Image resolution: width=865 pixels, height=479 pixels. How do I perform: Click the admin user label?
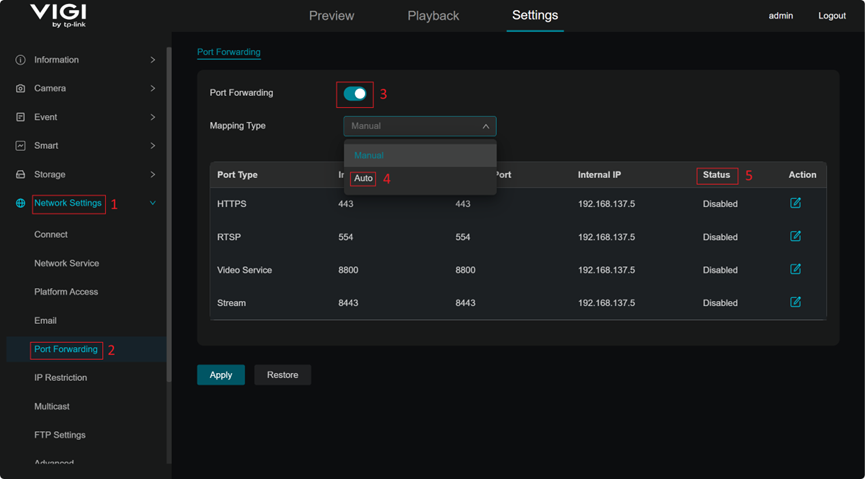781,16
